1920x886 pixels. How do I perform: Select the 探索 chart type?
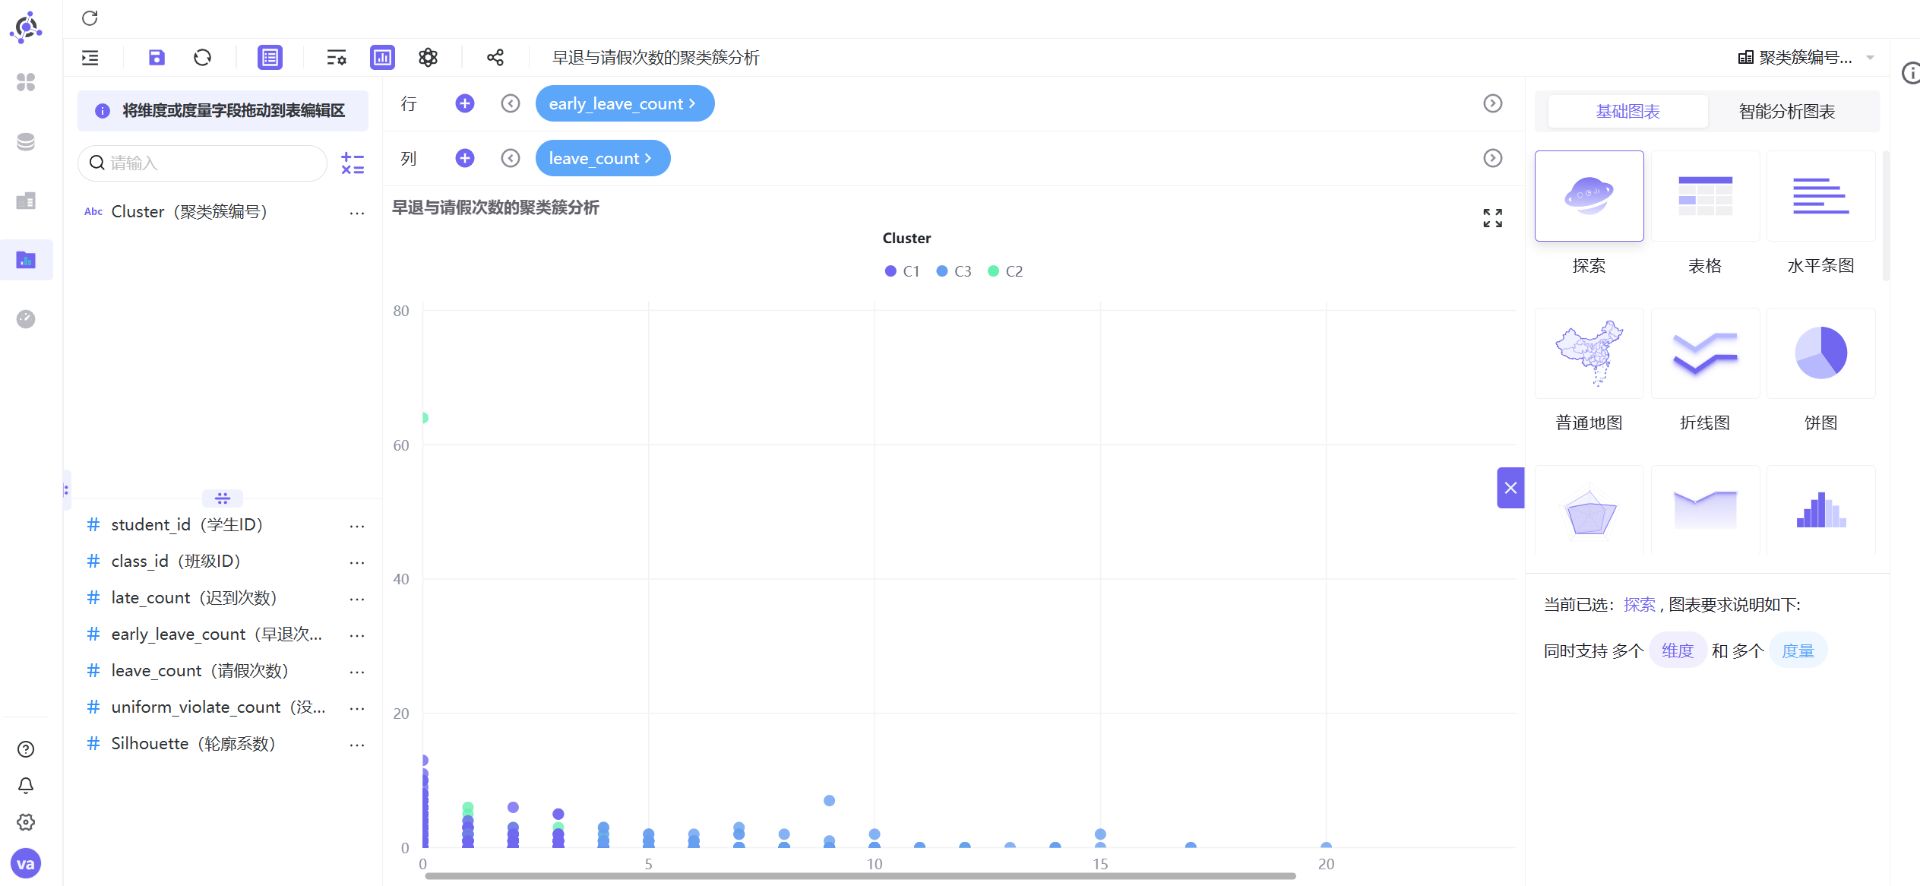pyautogui.click(x=1589, y=196)
